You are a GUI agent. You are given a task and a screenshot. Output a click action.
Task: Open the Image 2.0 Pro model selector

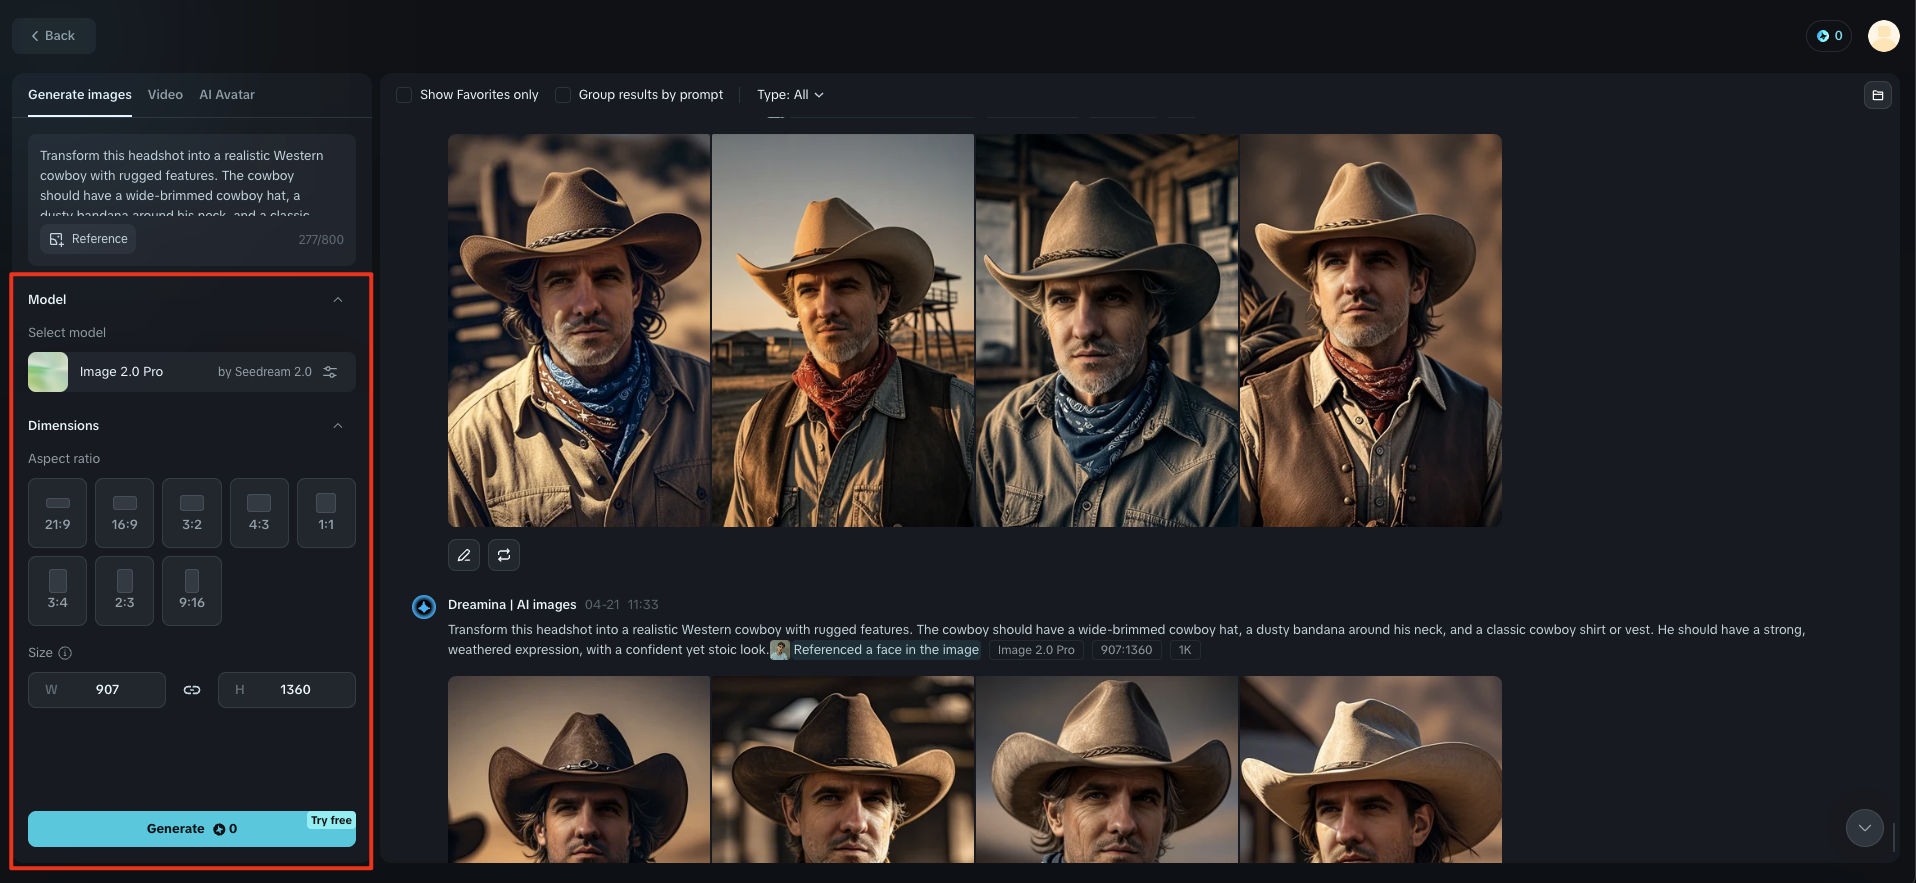coord(192,372)
